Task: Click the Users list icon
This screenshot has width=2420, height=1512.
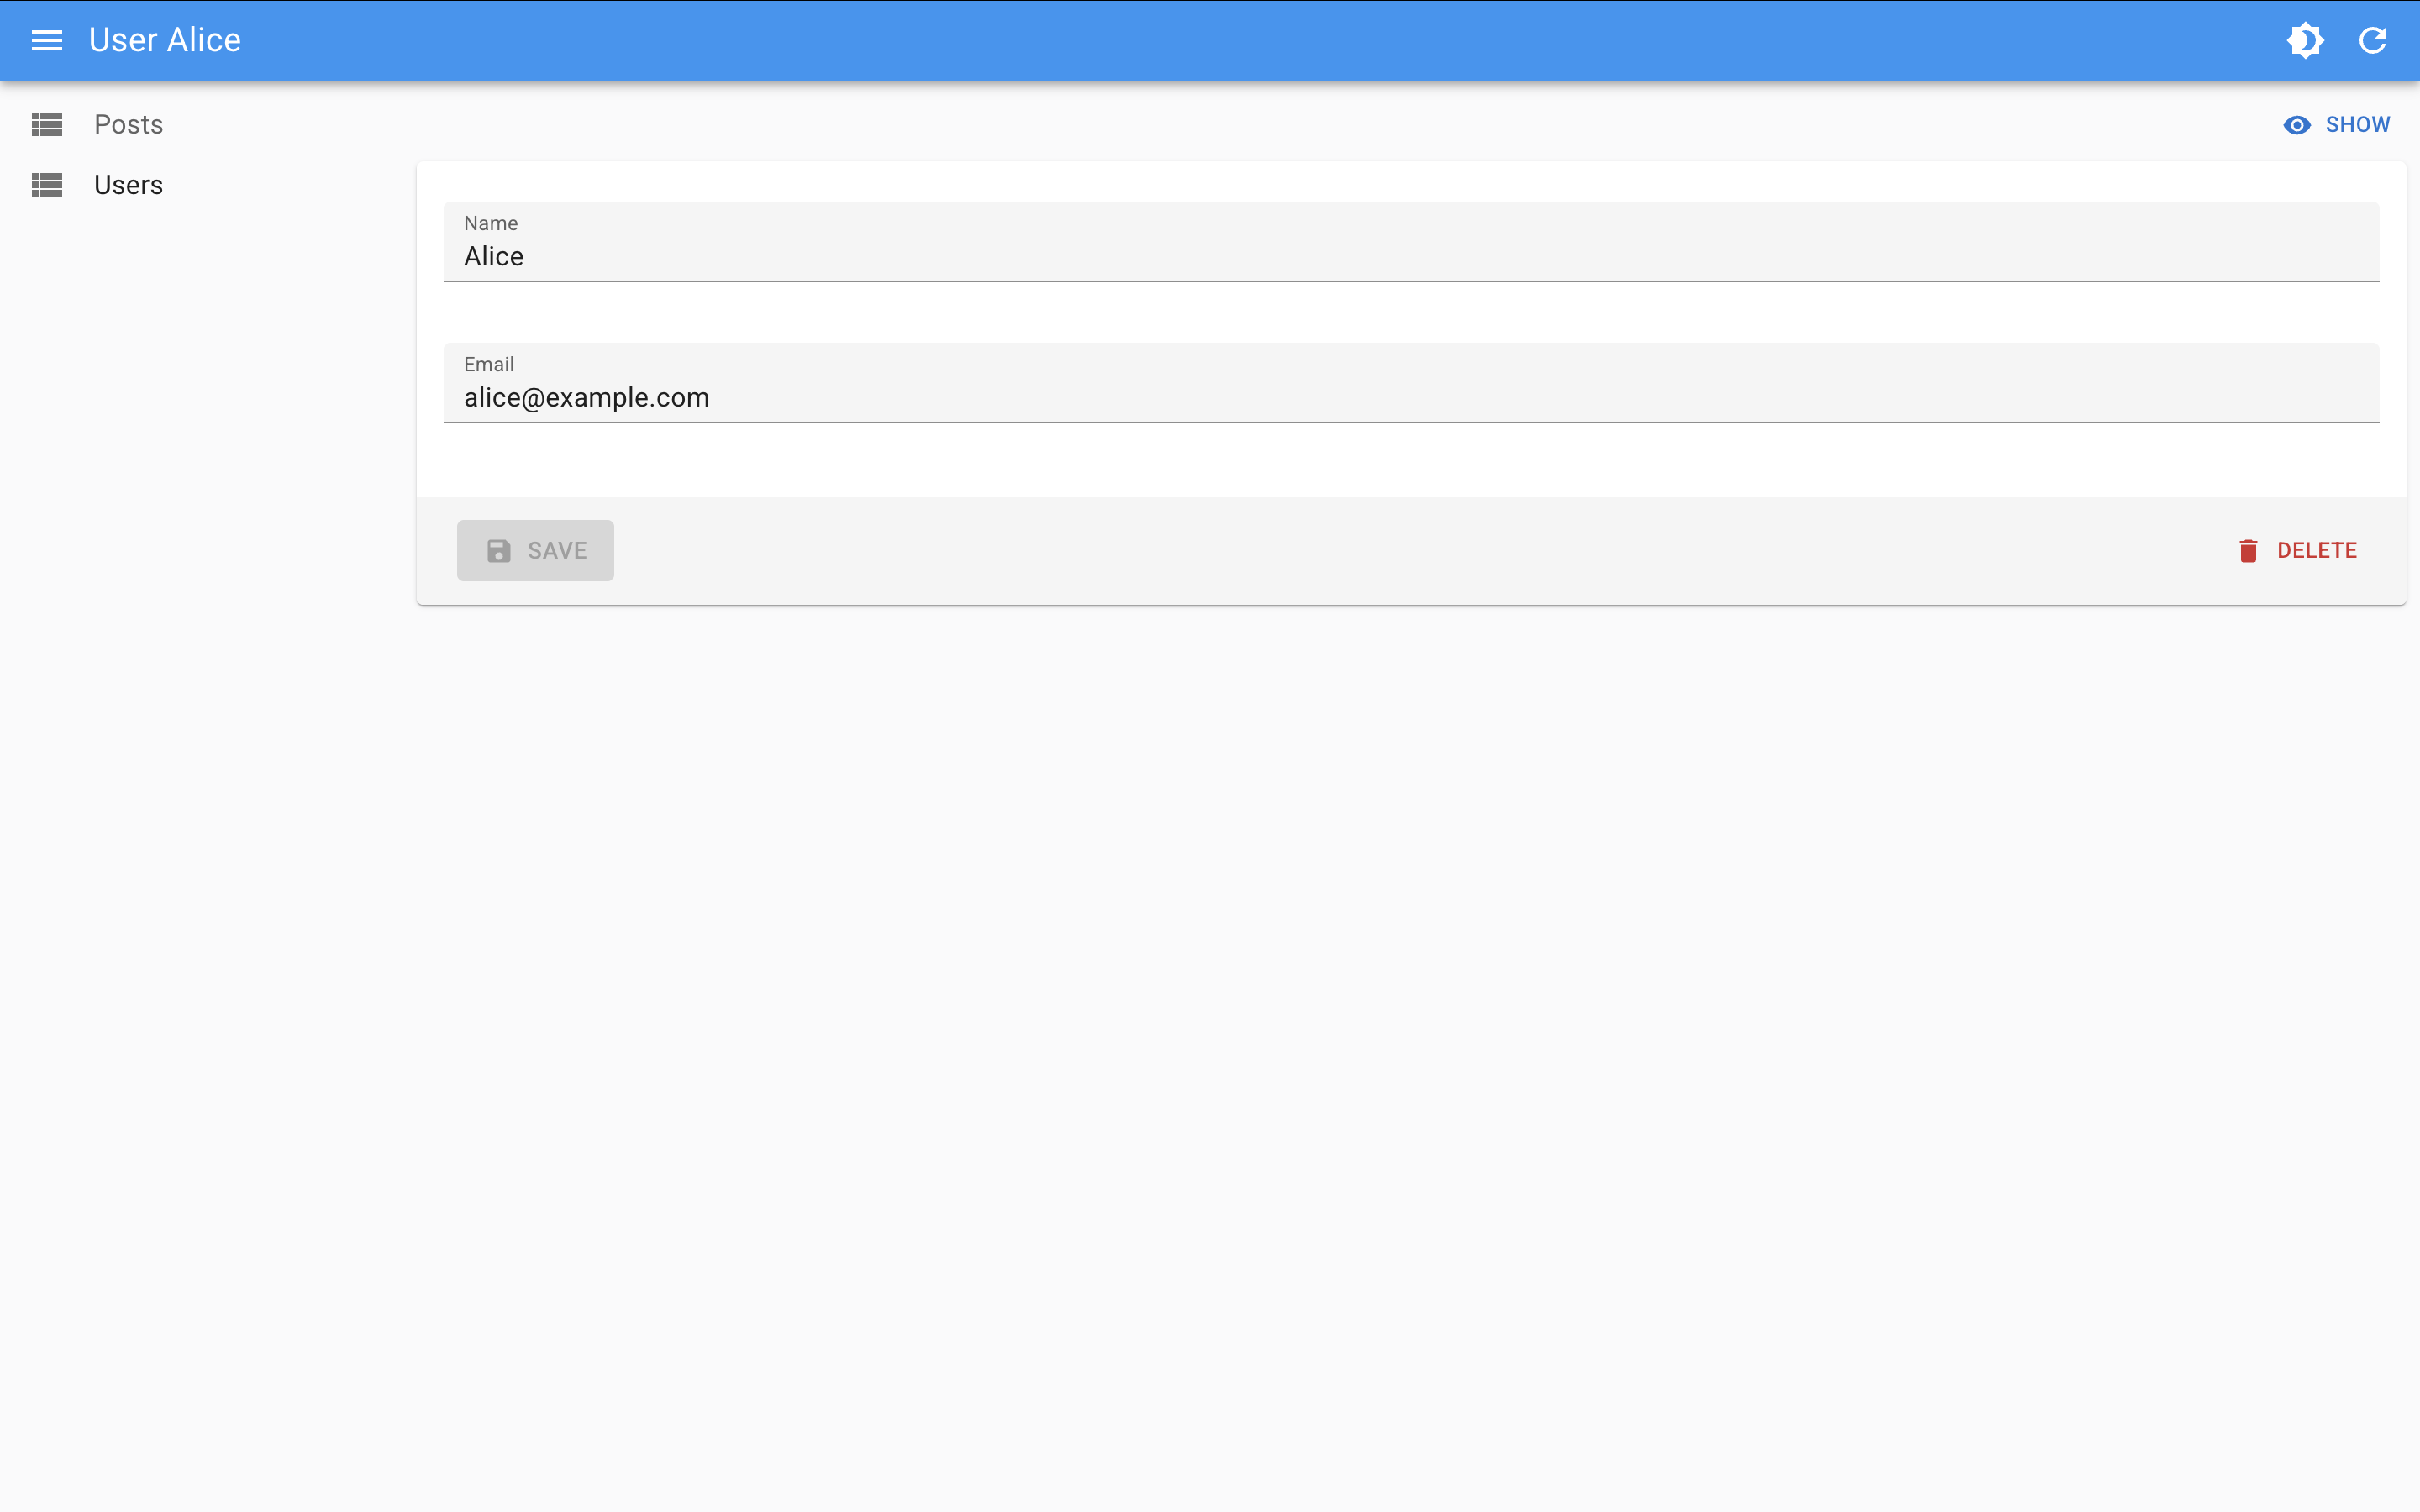Action: (x=46, y=185)
